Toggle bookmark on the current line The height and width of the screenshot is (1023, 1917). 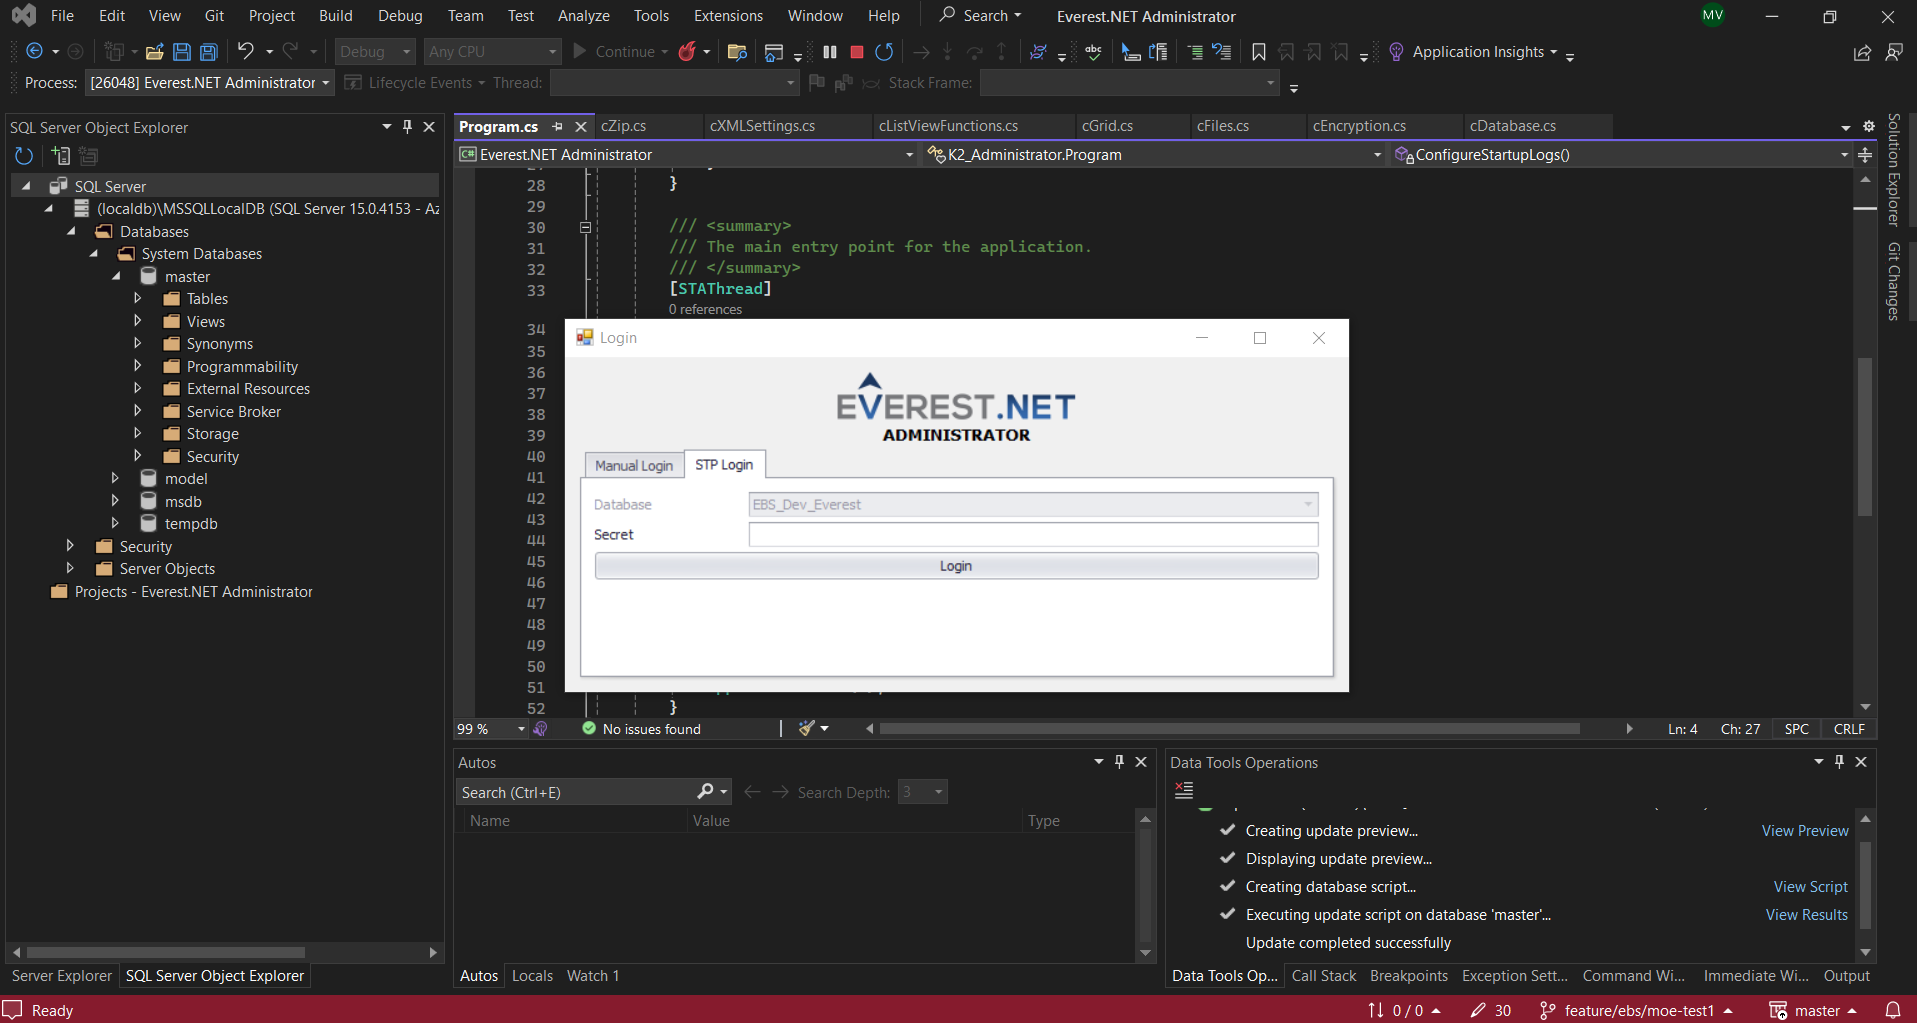point(1259,52)
